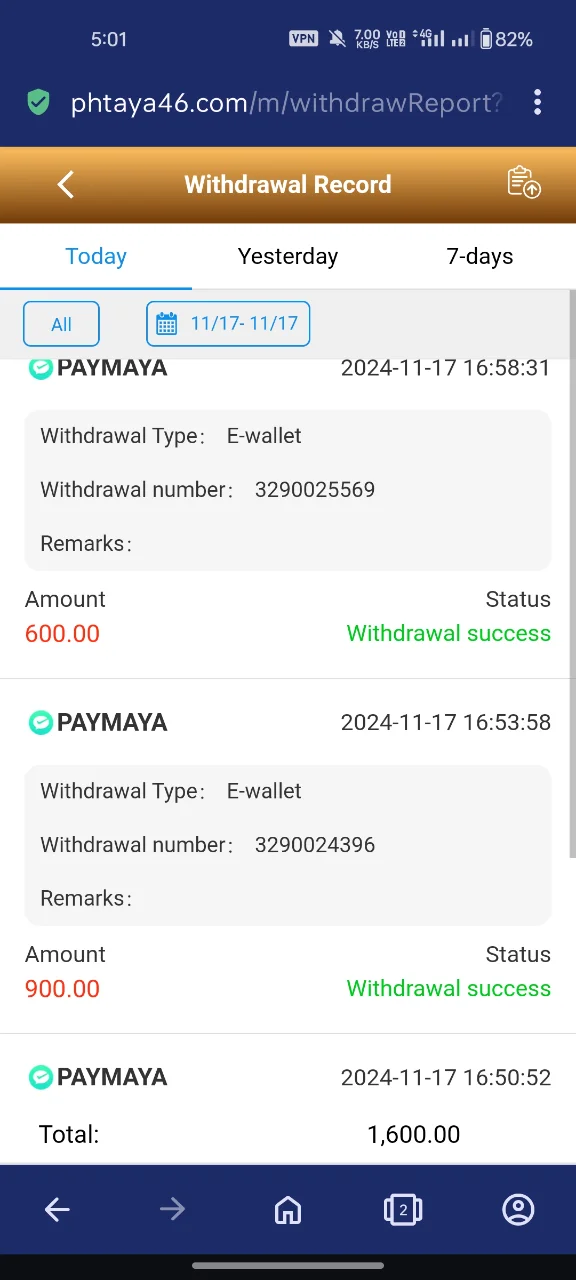Tap withdrawal number 3290024396
Viewport: 576px width, 1280px height.
315,845
